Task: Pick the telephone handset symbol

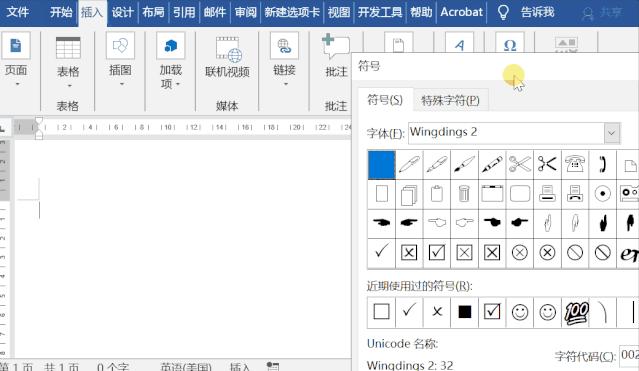Action: pyautogui.click(x=602, y=165)
